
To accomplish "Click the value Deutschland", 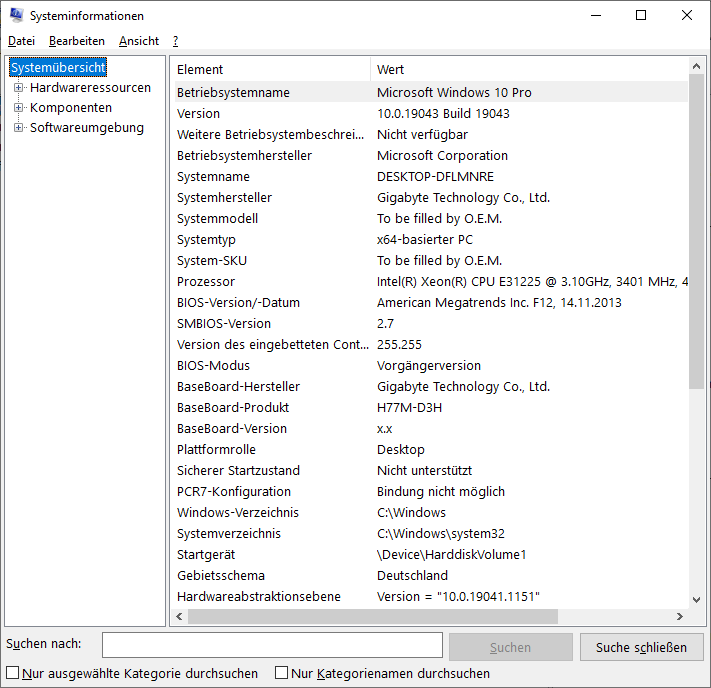I will tap(412, 576).
